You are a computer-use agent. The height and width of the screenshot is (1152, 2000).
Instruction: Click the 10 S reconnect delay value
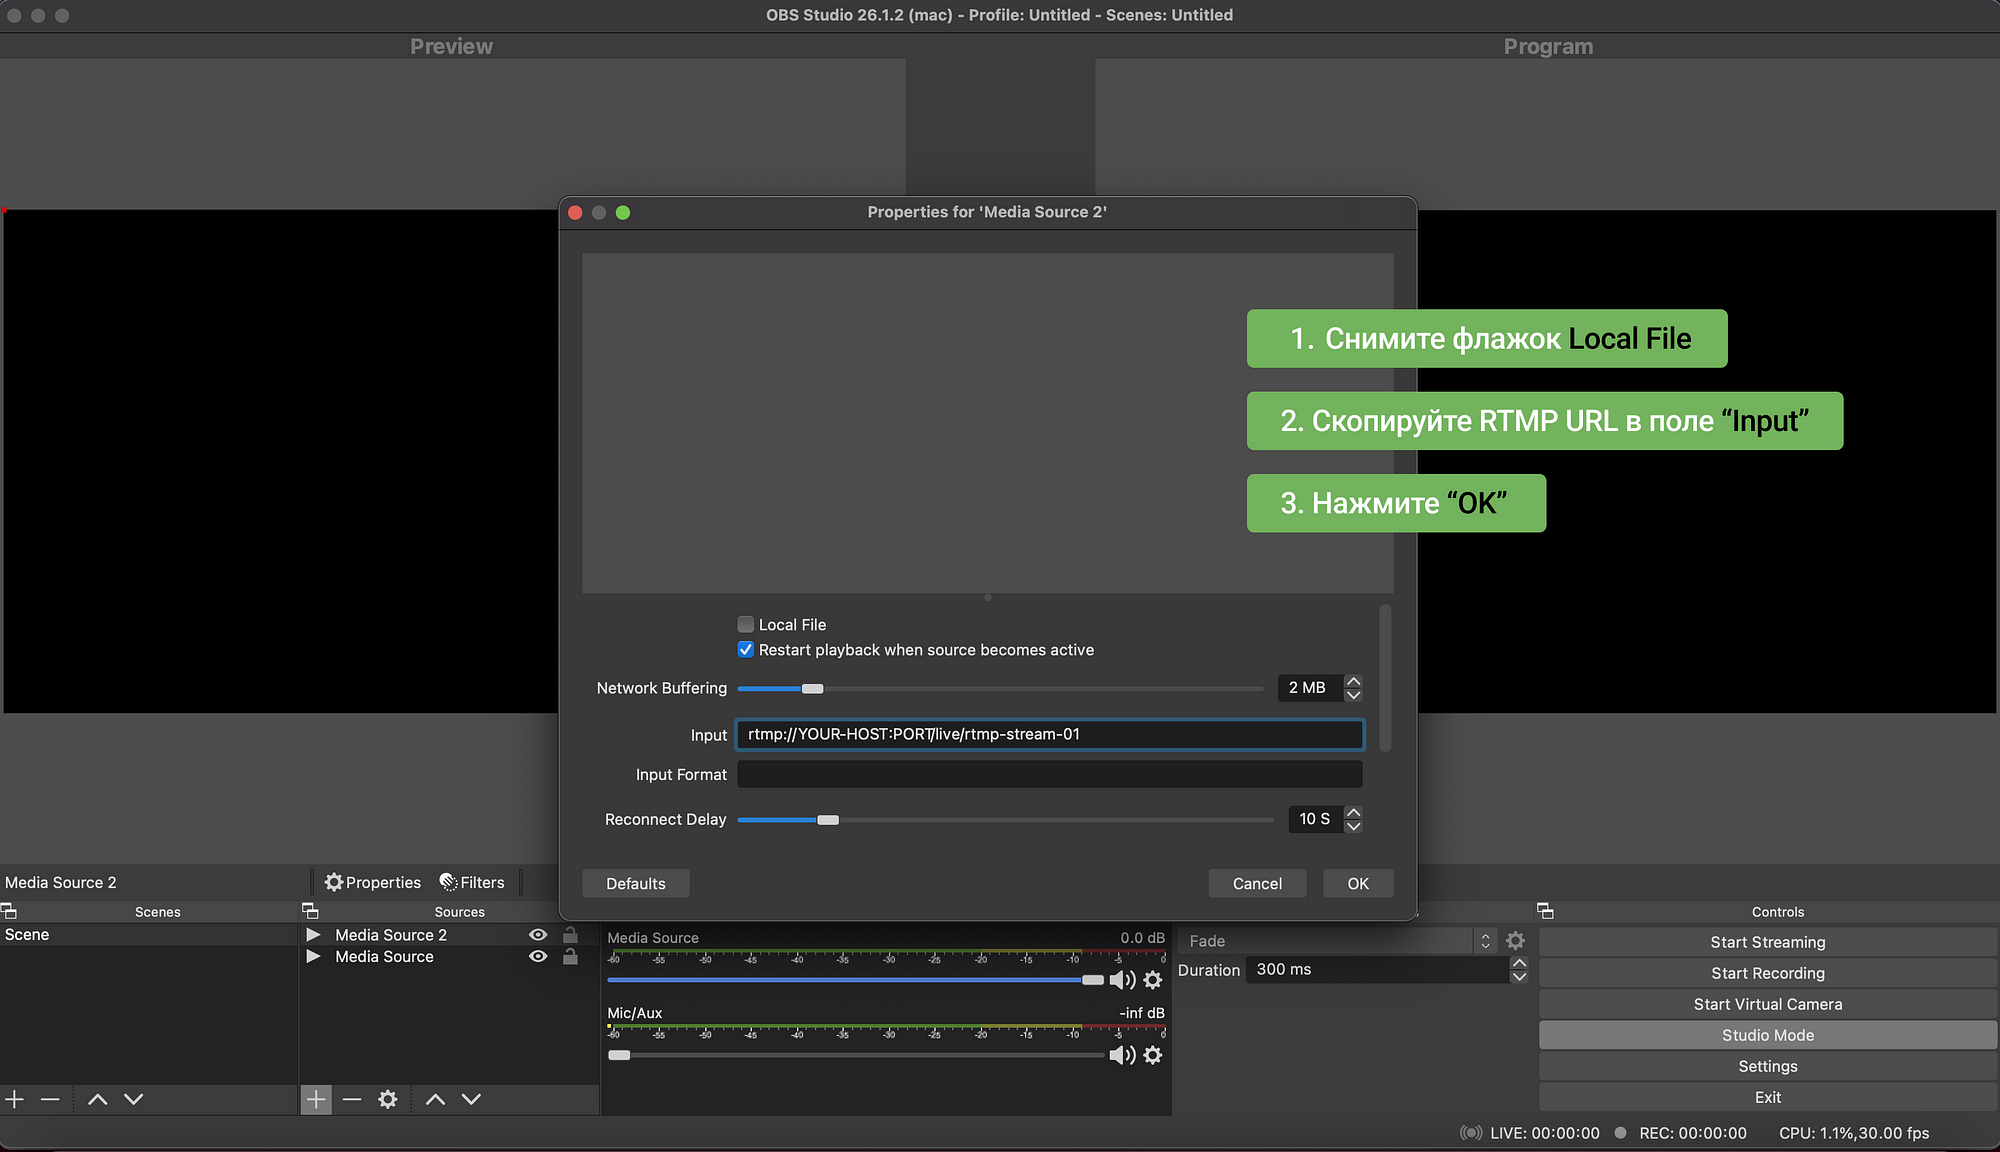1316,819
